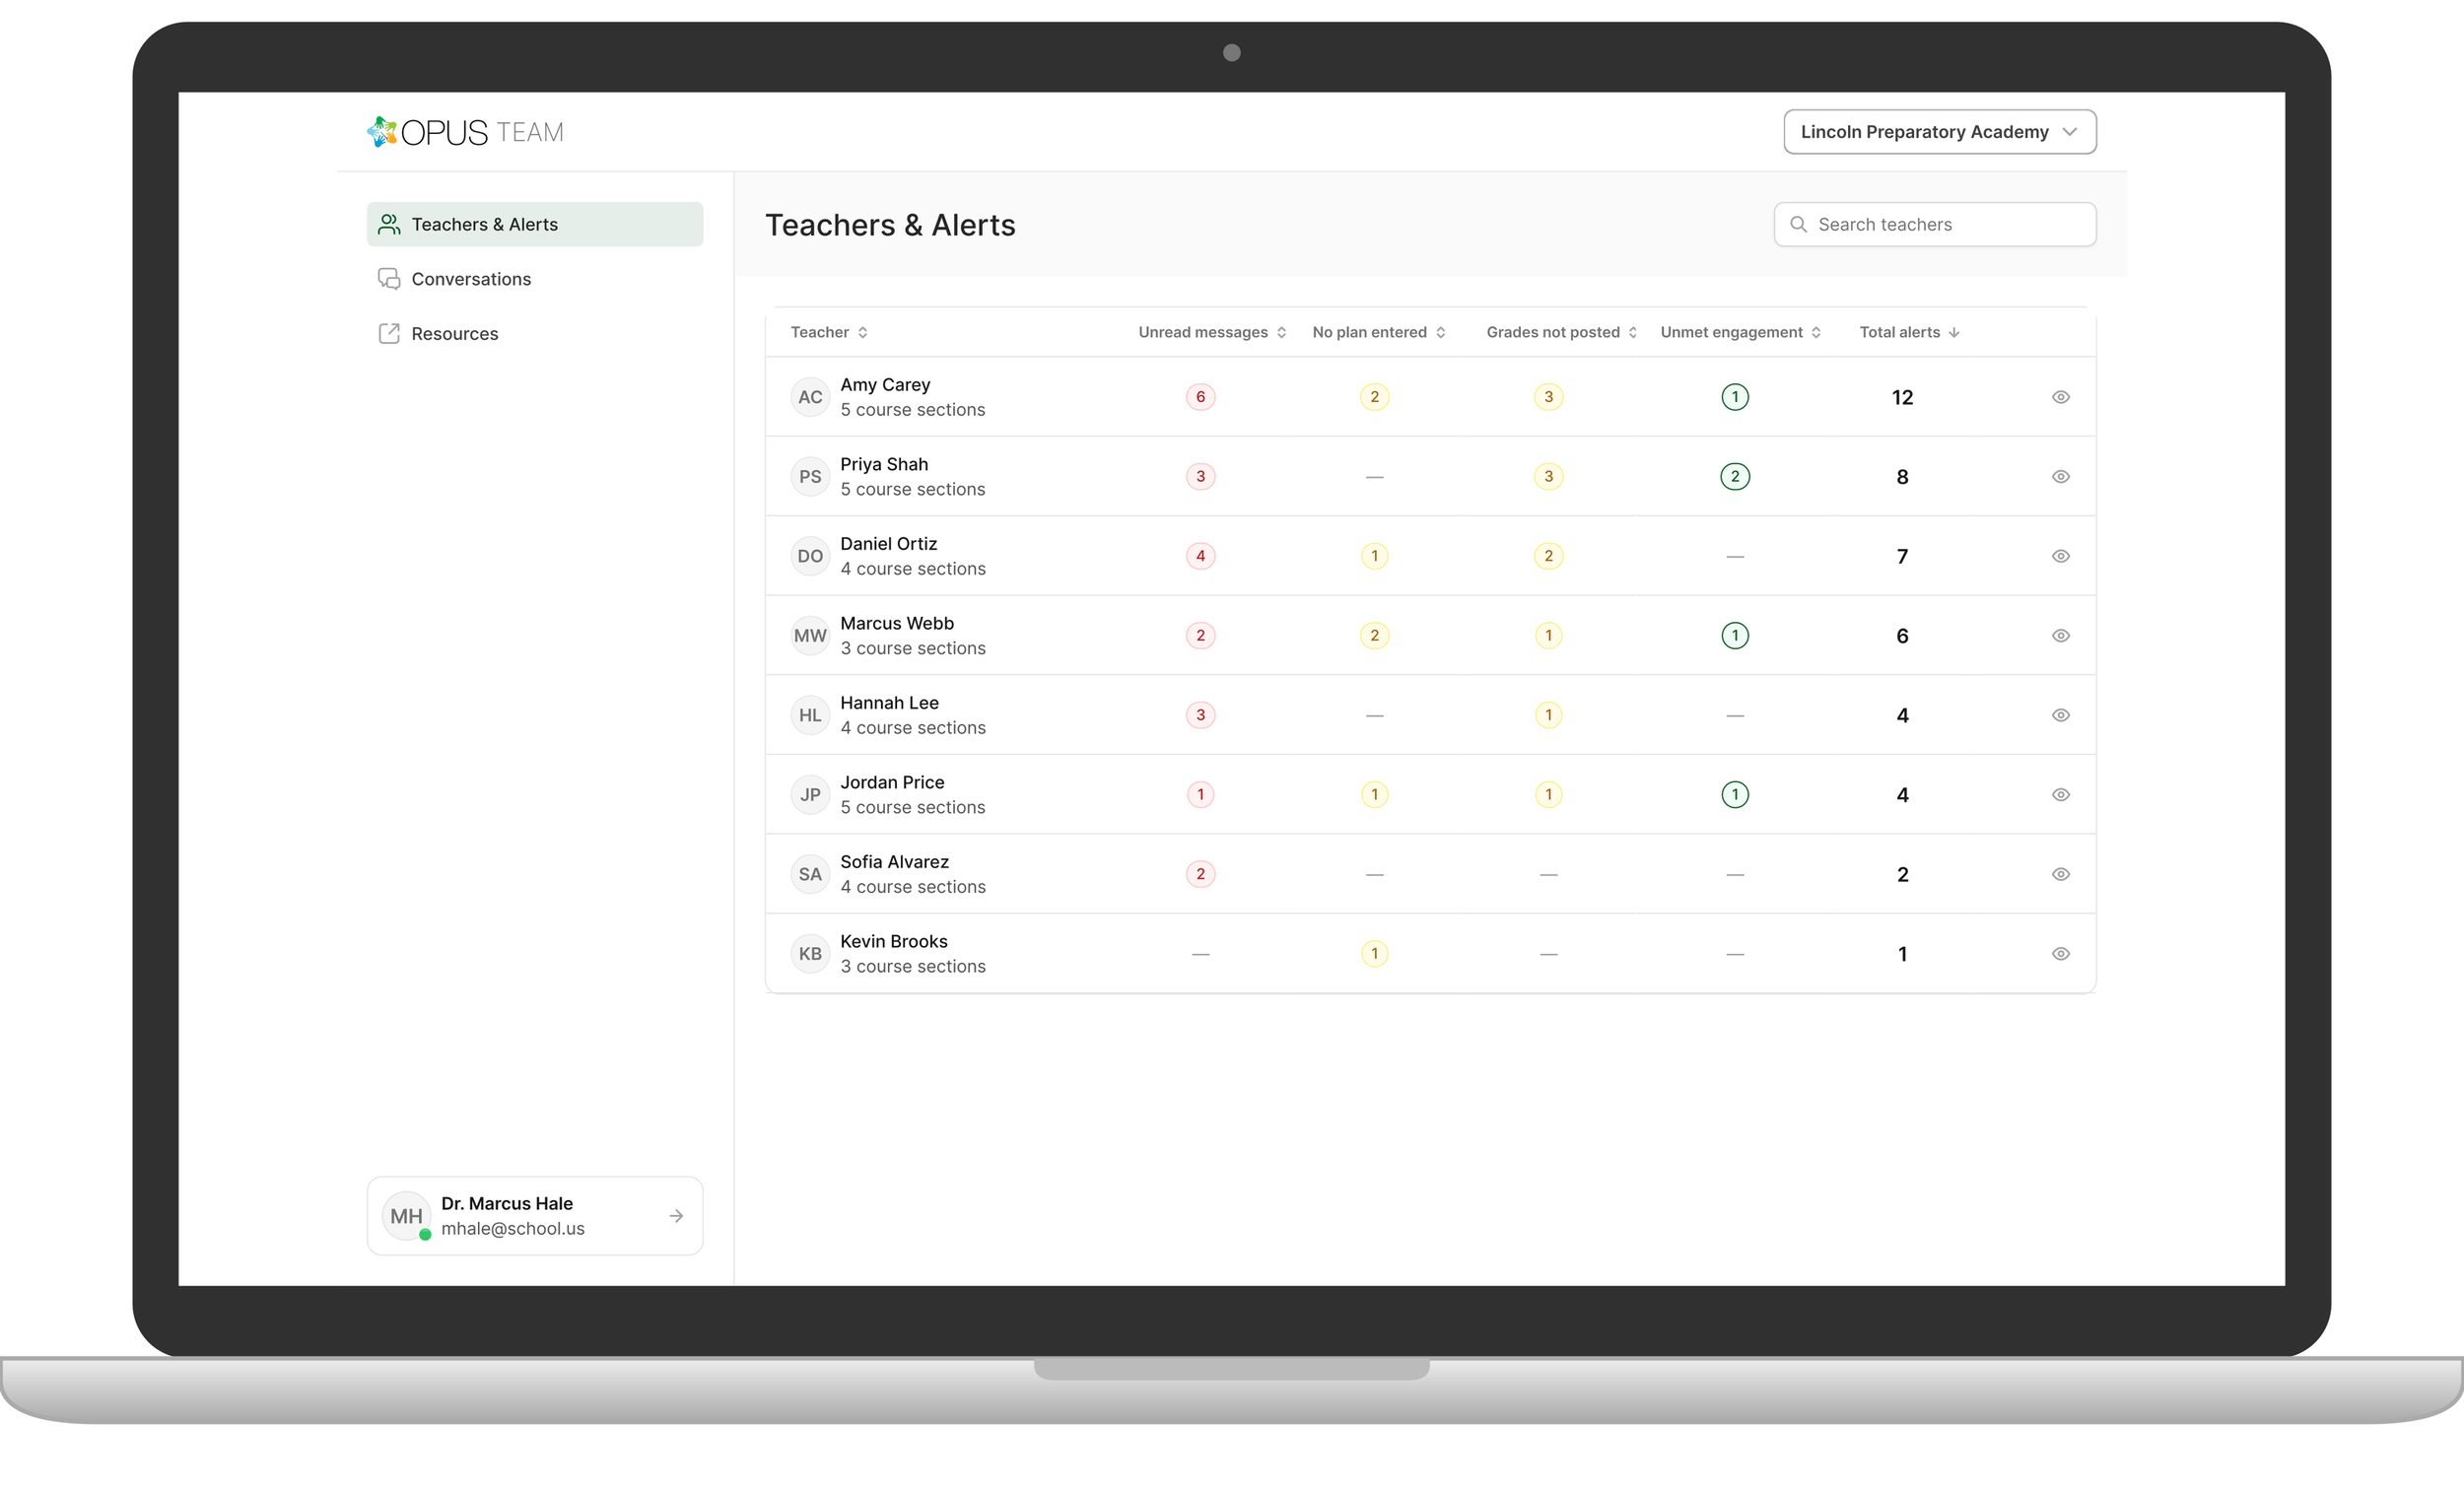Expand the Lincoln Preparatory Academy school selector
This screenshot has width=2464, height=1488.
point(1940,132)
